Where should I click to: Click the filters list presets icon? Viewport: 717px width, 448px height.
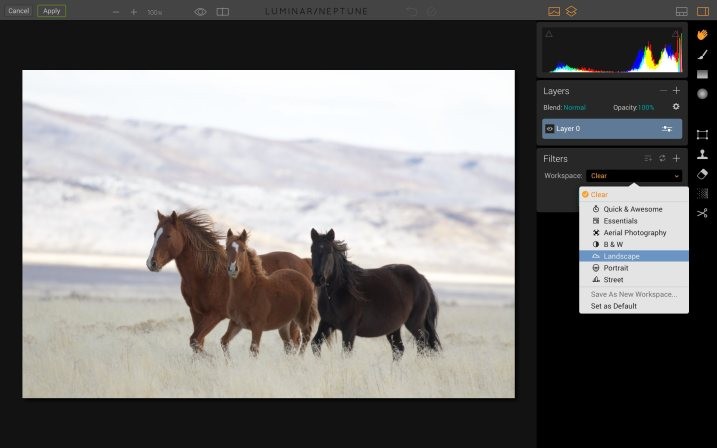(648, 159)
